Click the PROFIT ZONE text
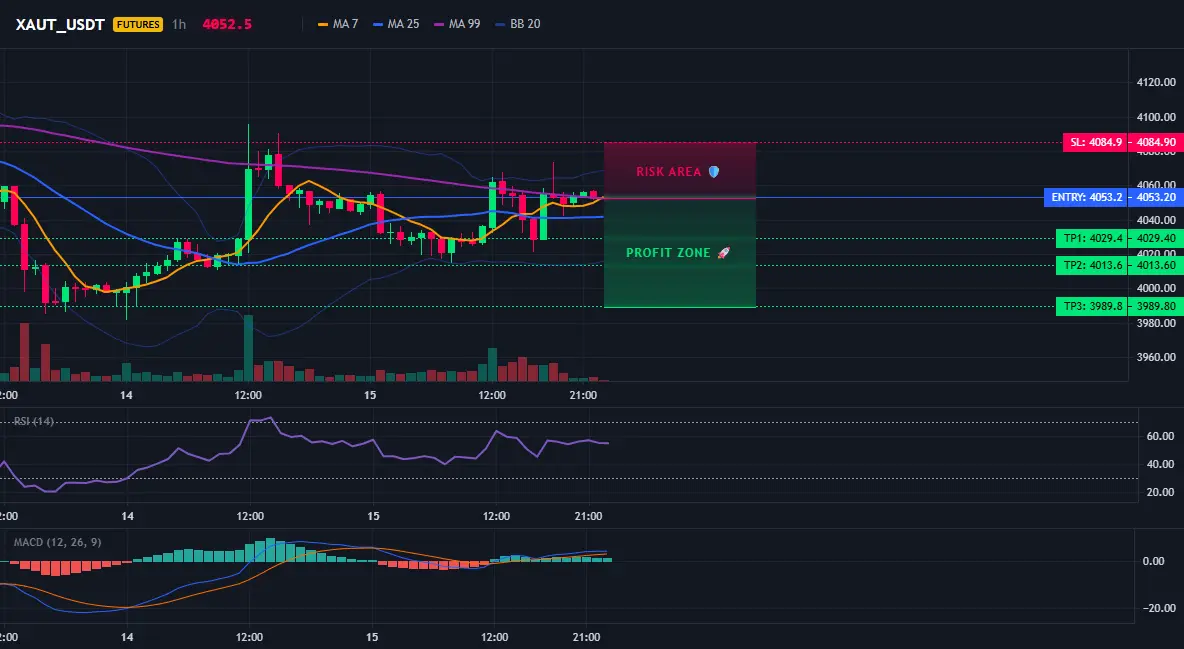This screenshot has width=1184, height=649. coord(668,253)
